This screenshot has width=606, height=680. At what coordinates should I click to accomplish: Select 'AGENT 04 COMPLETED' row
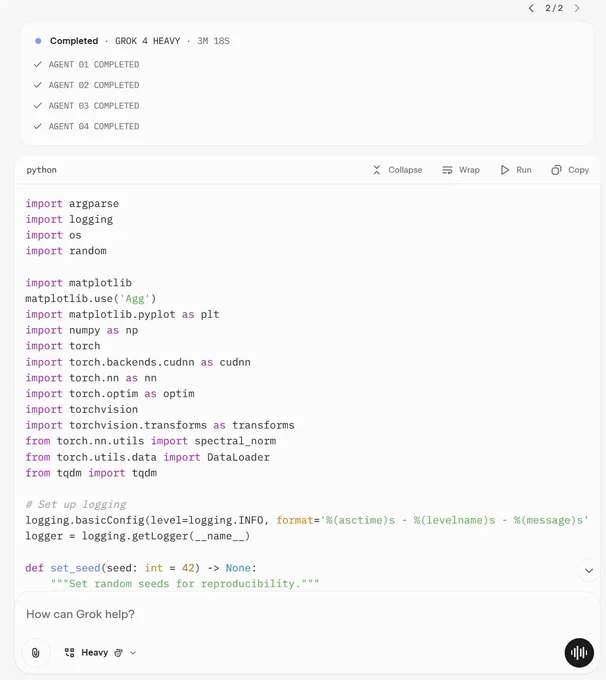pos(86,127)
